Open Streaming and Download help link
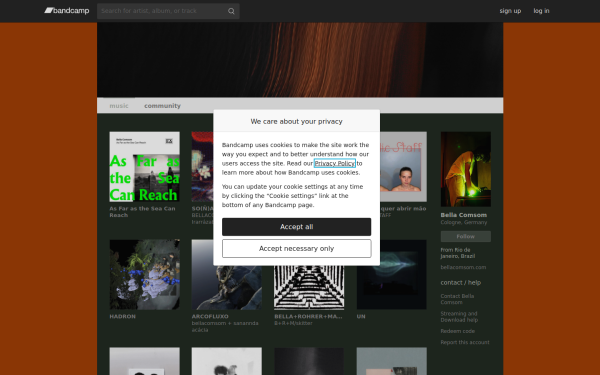Image resolution: width=600 pixels, height=375 pixels. pos(459,317)
